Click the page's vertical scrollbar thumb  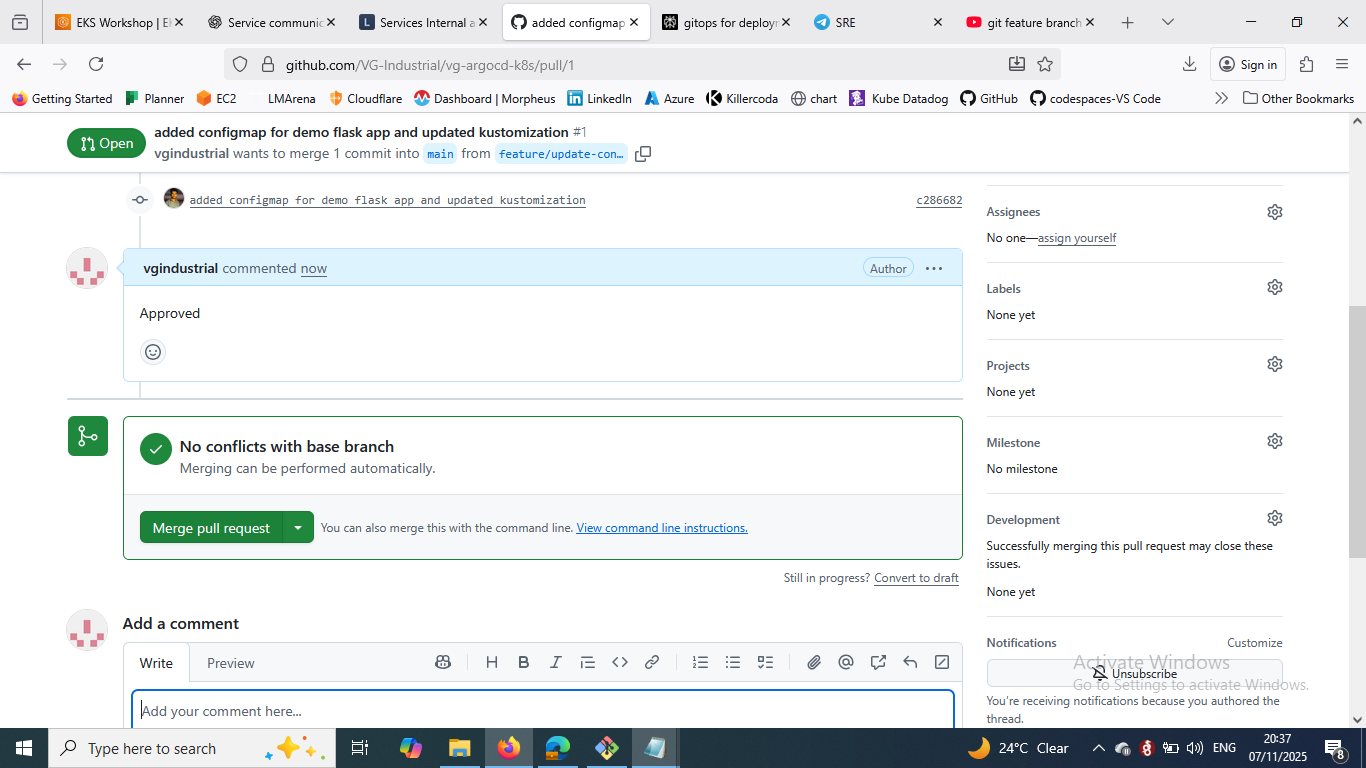pyautogui.click(x=1357, y=430)
